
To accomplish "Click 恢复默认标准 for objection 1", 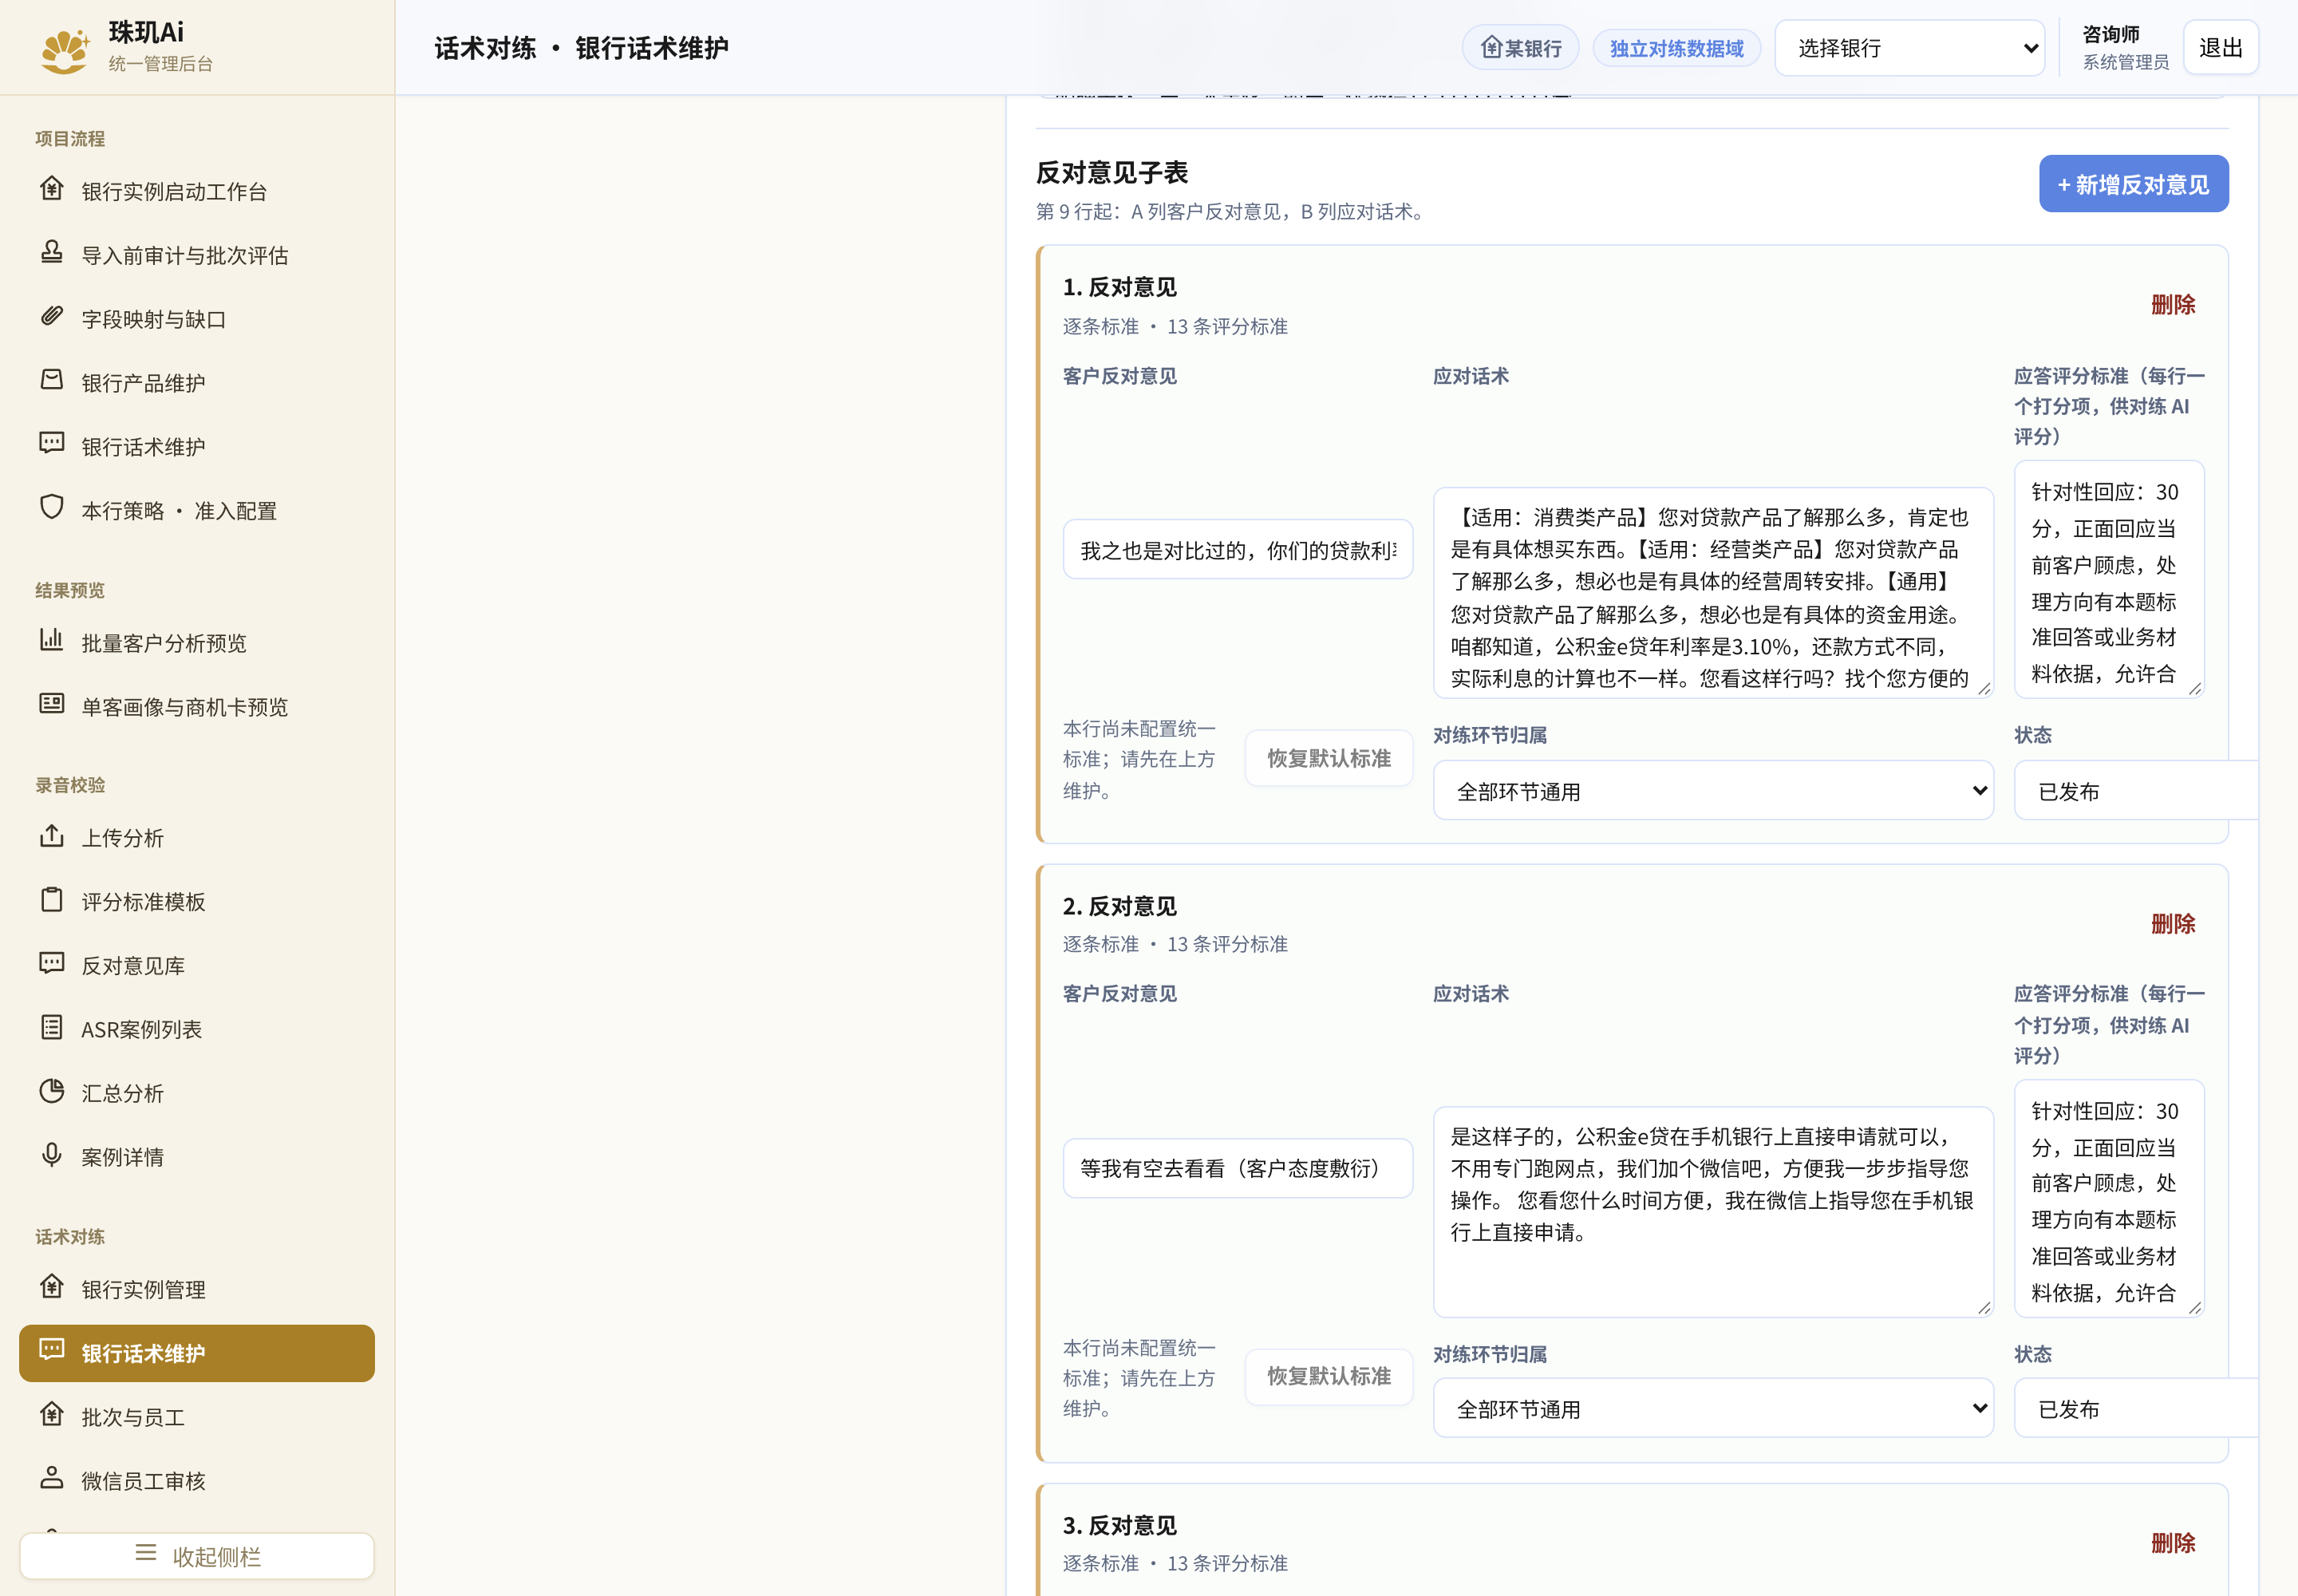I will [1329, 758].
